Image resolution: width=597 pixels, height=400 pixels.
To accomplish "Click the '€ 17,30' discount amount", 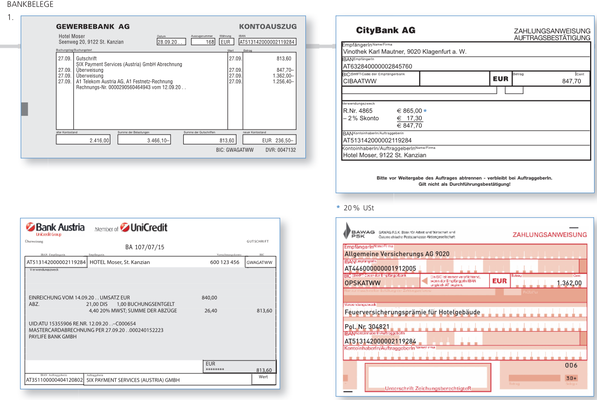I will coord(409,118).
